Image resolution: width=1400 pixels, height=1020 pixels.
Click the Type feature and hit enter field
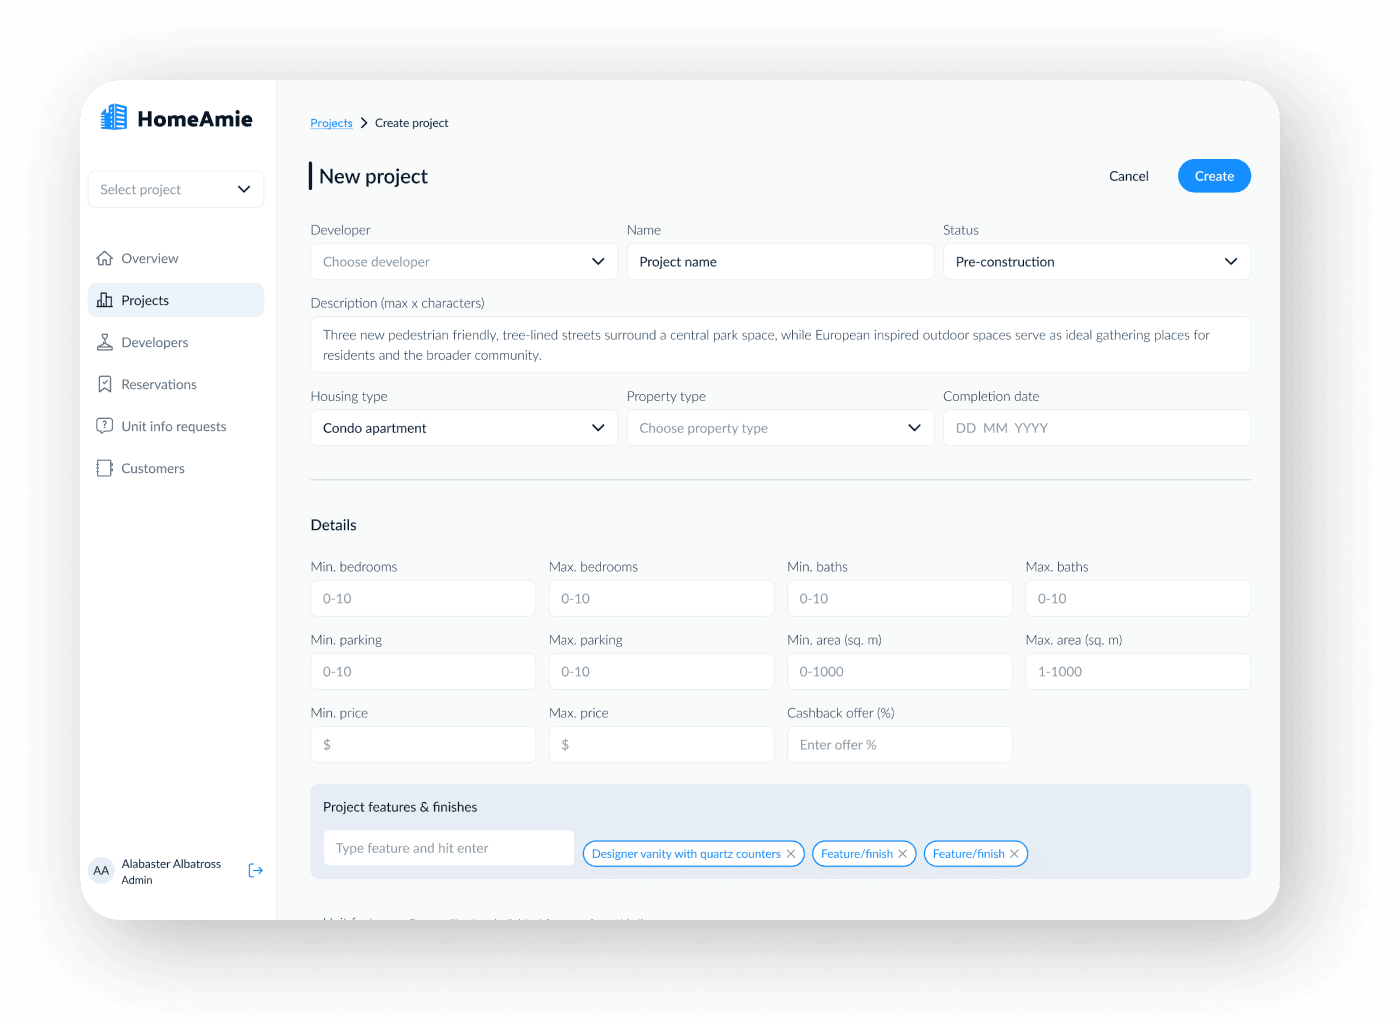click(448, 847)
